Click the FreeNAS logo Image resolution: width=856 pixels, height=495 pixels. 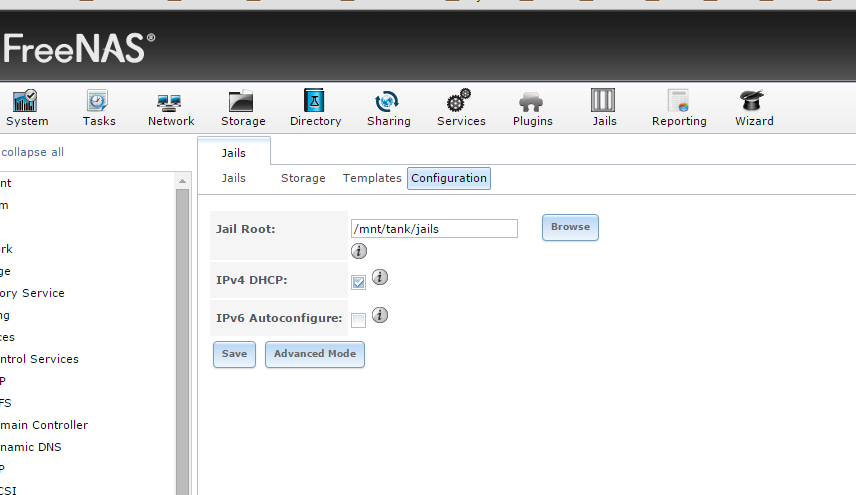[79, 48]
